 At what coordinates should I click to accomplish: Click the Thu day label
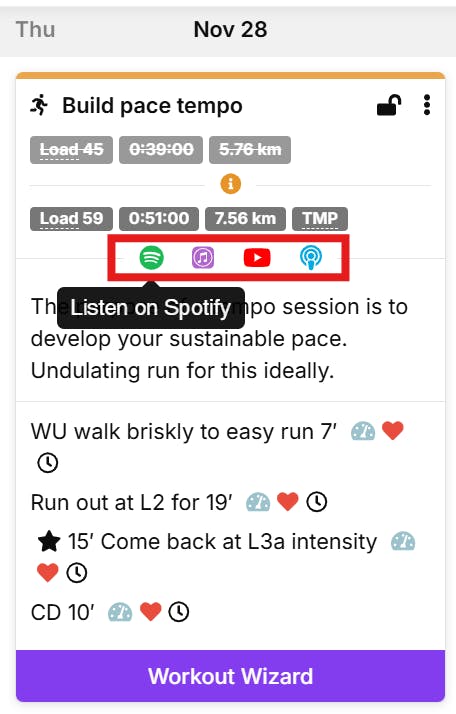pyautogui.click(x=36, y=30)
